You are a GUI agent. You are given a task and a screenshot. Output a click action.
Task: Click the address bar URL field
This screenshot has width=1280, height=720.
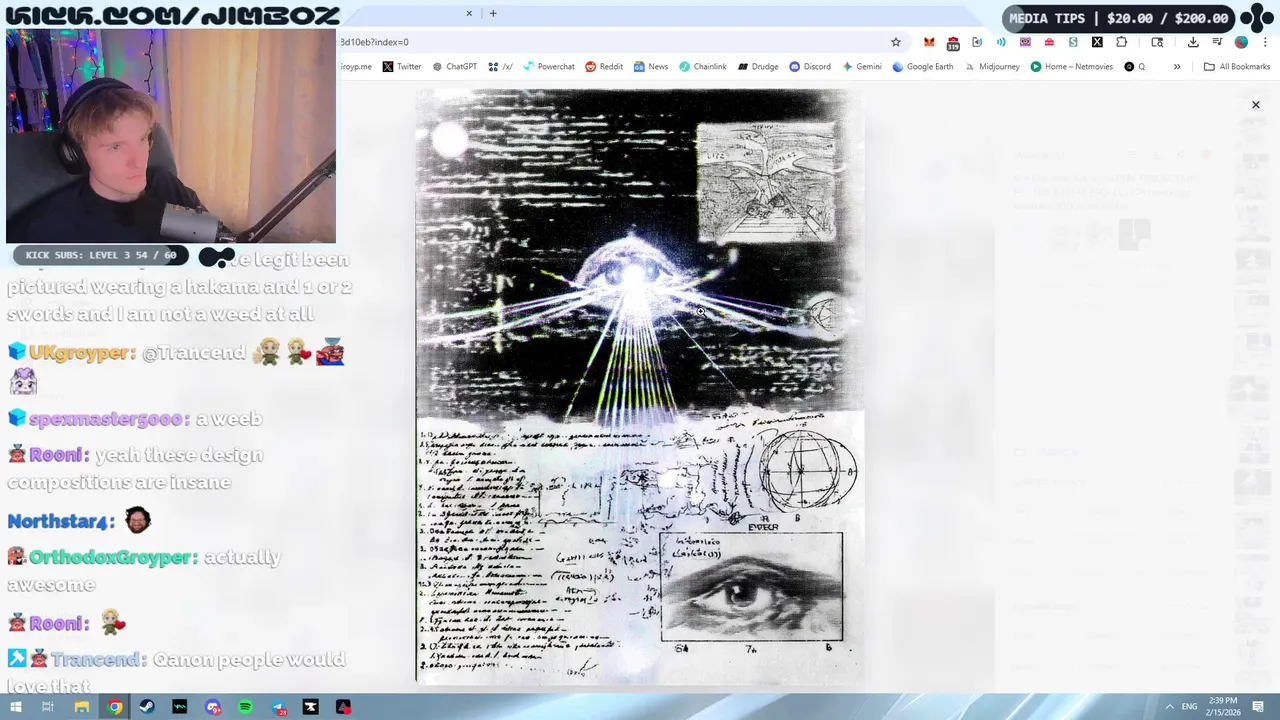pos(610,42)
